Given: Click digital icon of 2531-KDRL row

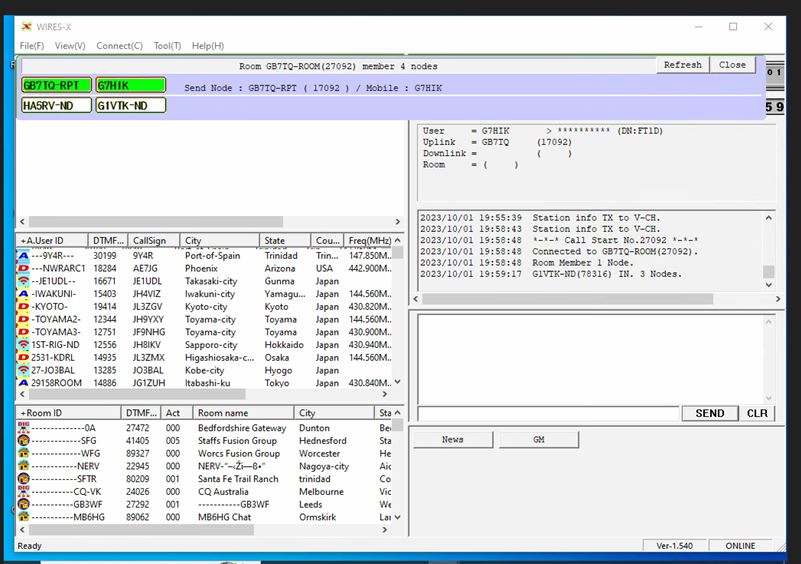Looking at the screenshot, I should 23,358.
